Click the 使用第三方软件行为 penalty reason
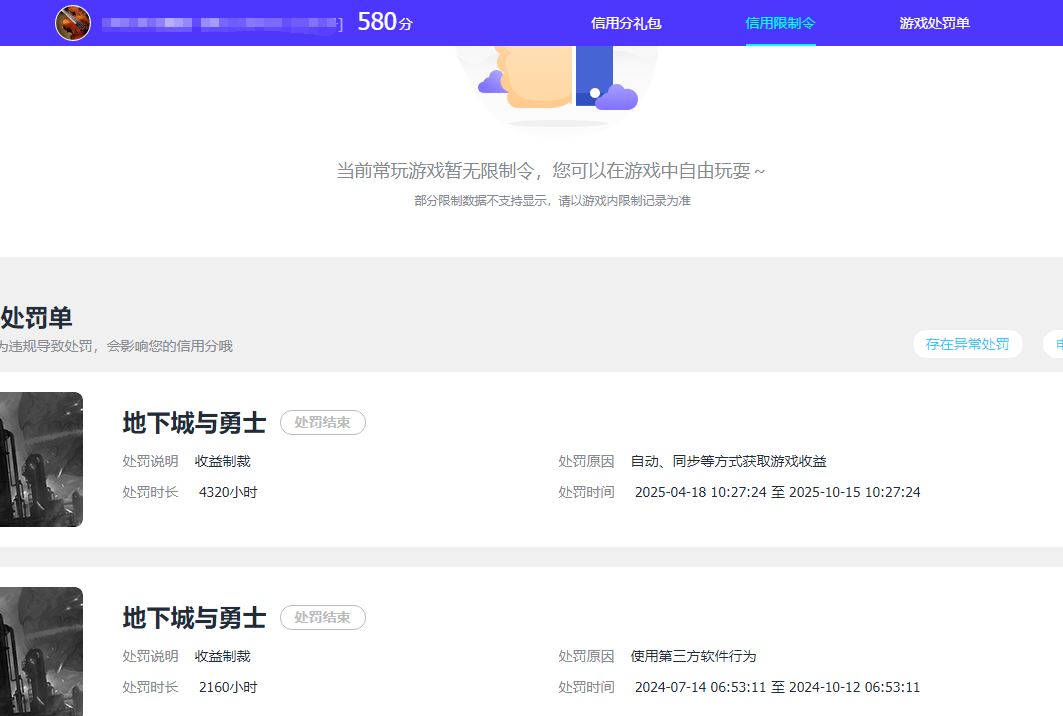The image size is (1063, 716). (693, 657)
